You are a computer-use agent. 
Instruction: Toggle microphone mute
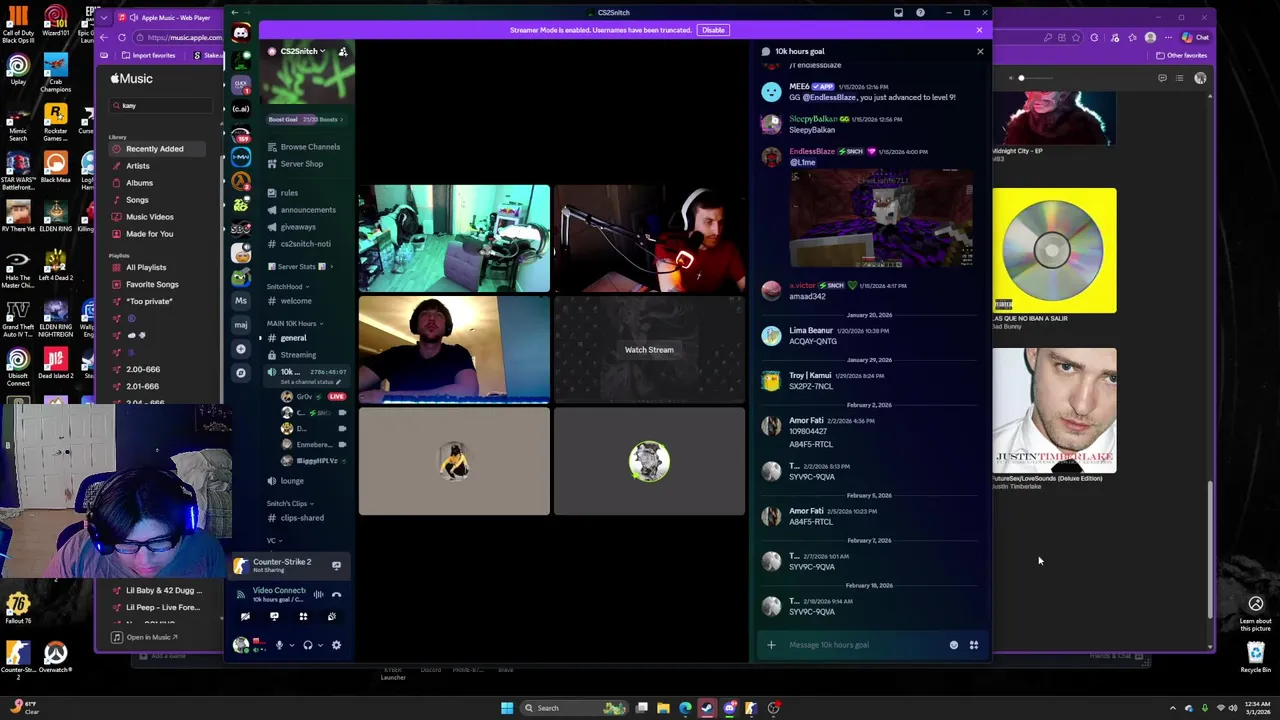(279, 645)
